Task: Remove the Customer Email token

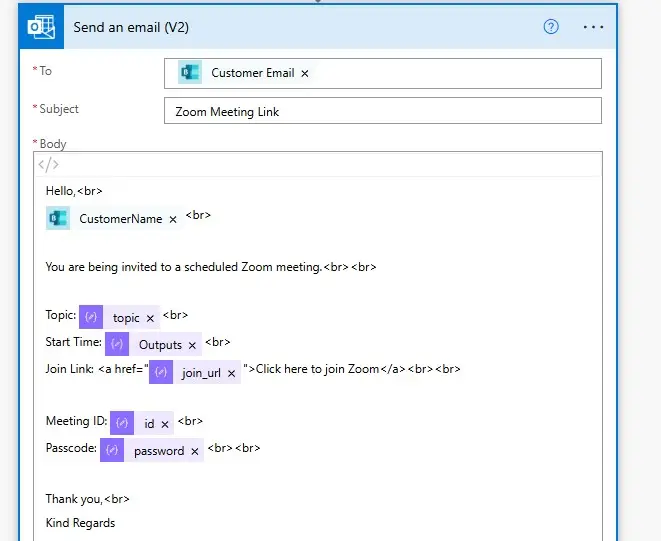Action: pyautogui.click(x=305, y=73)
